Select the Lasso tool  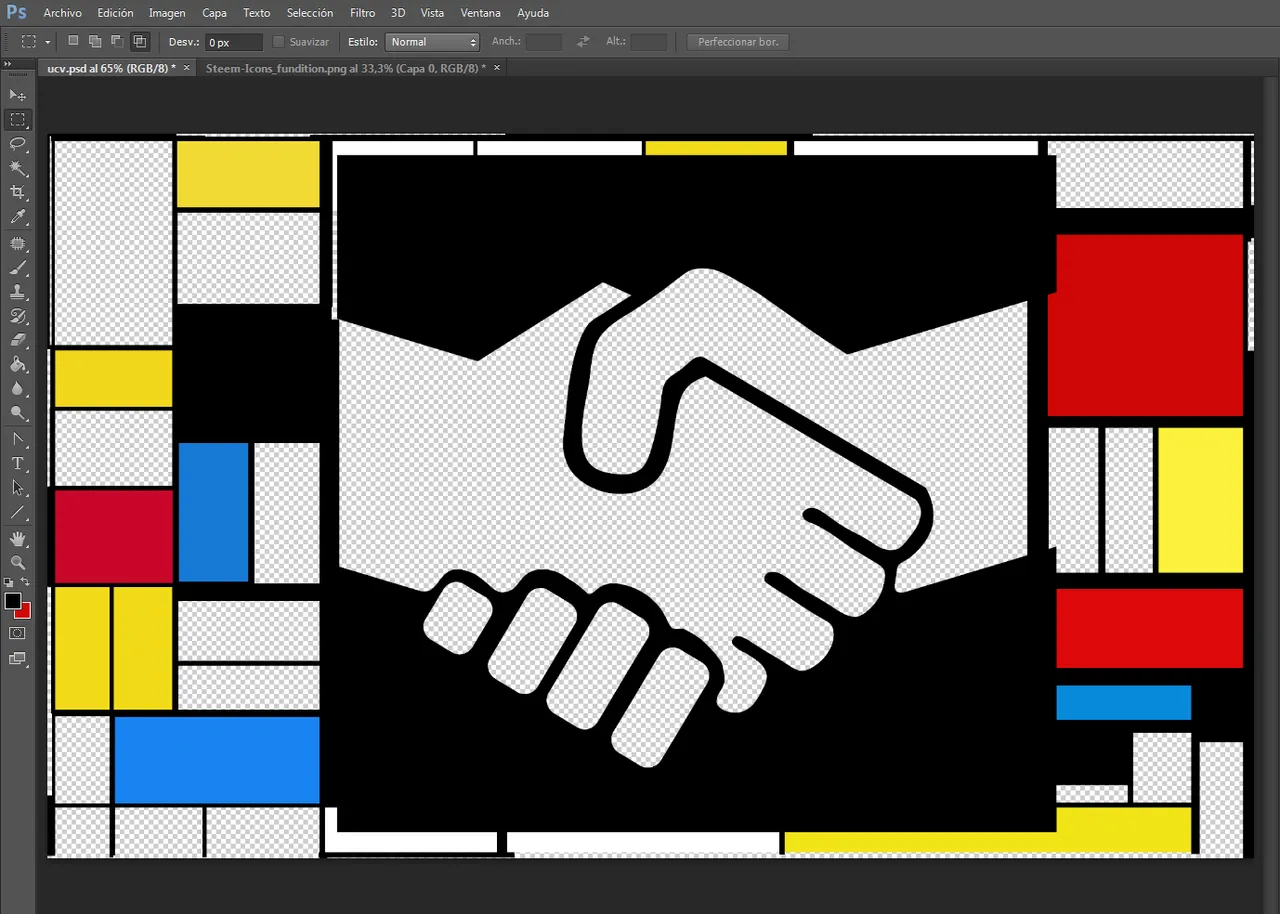[17, 144]
